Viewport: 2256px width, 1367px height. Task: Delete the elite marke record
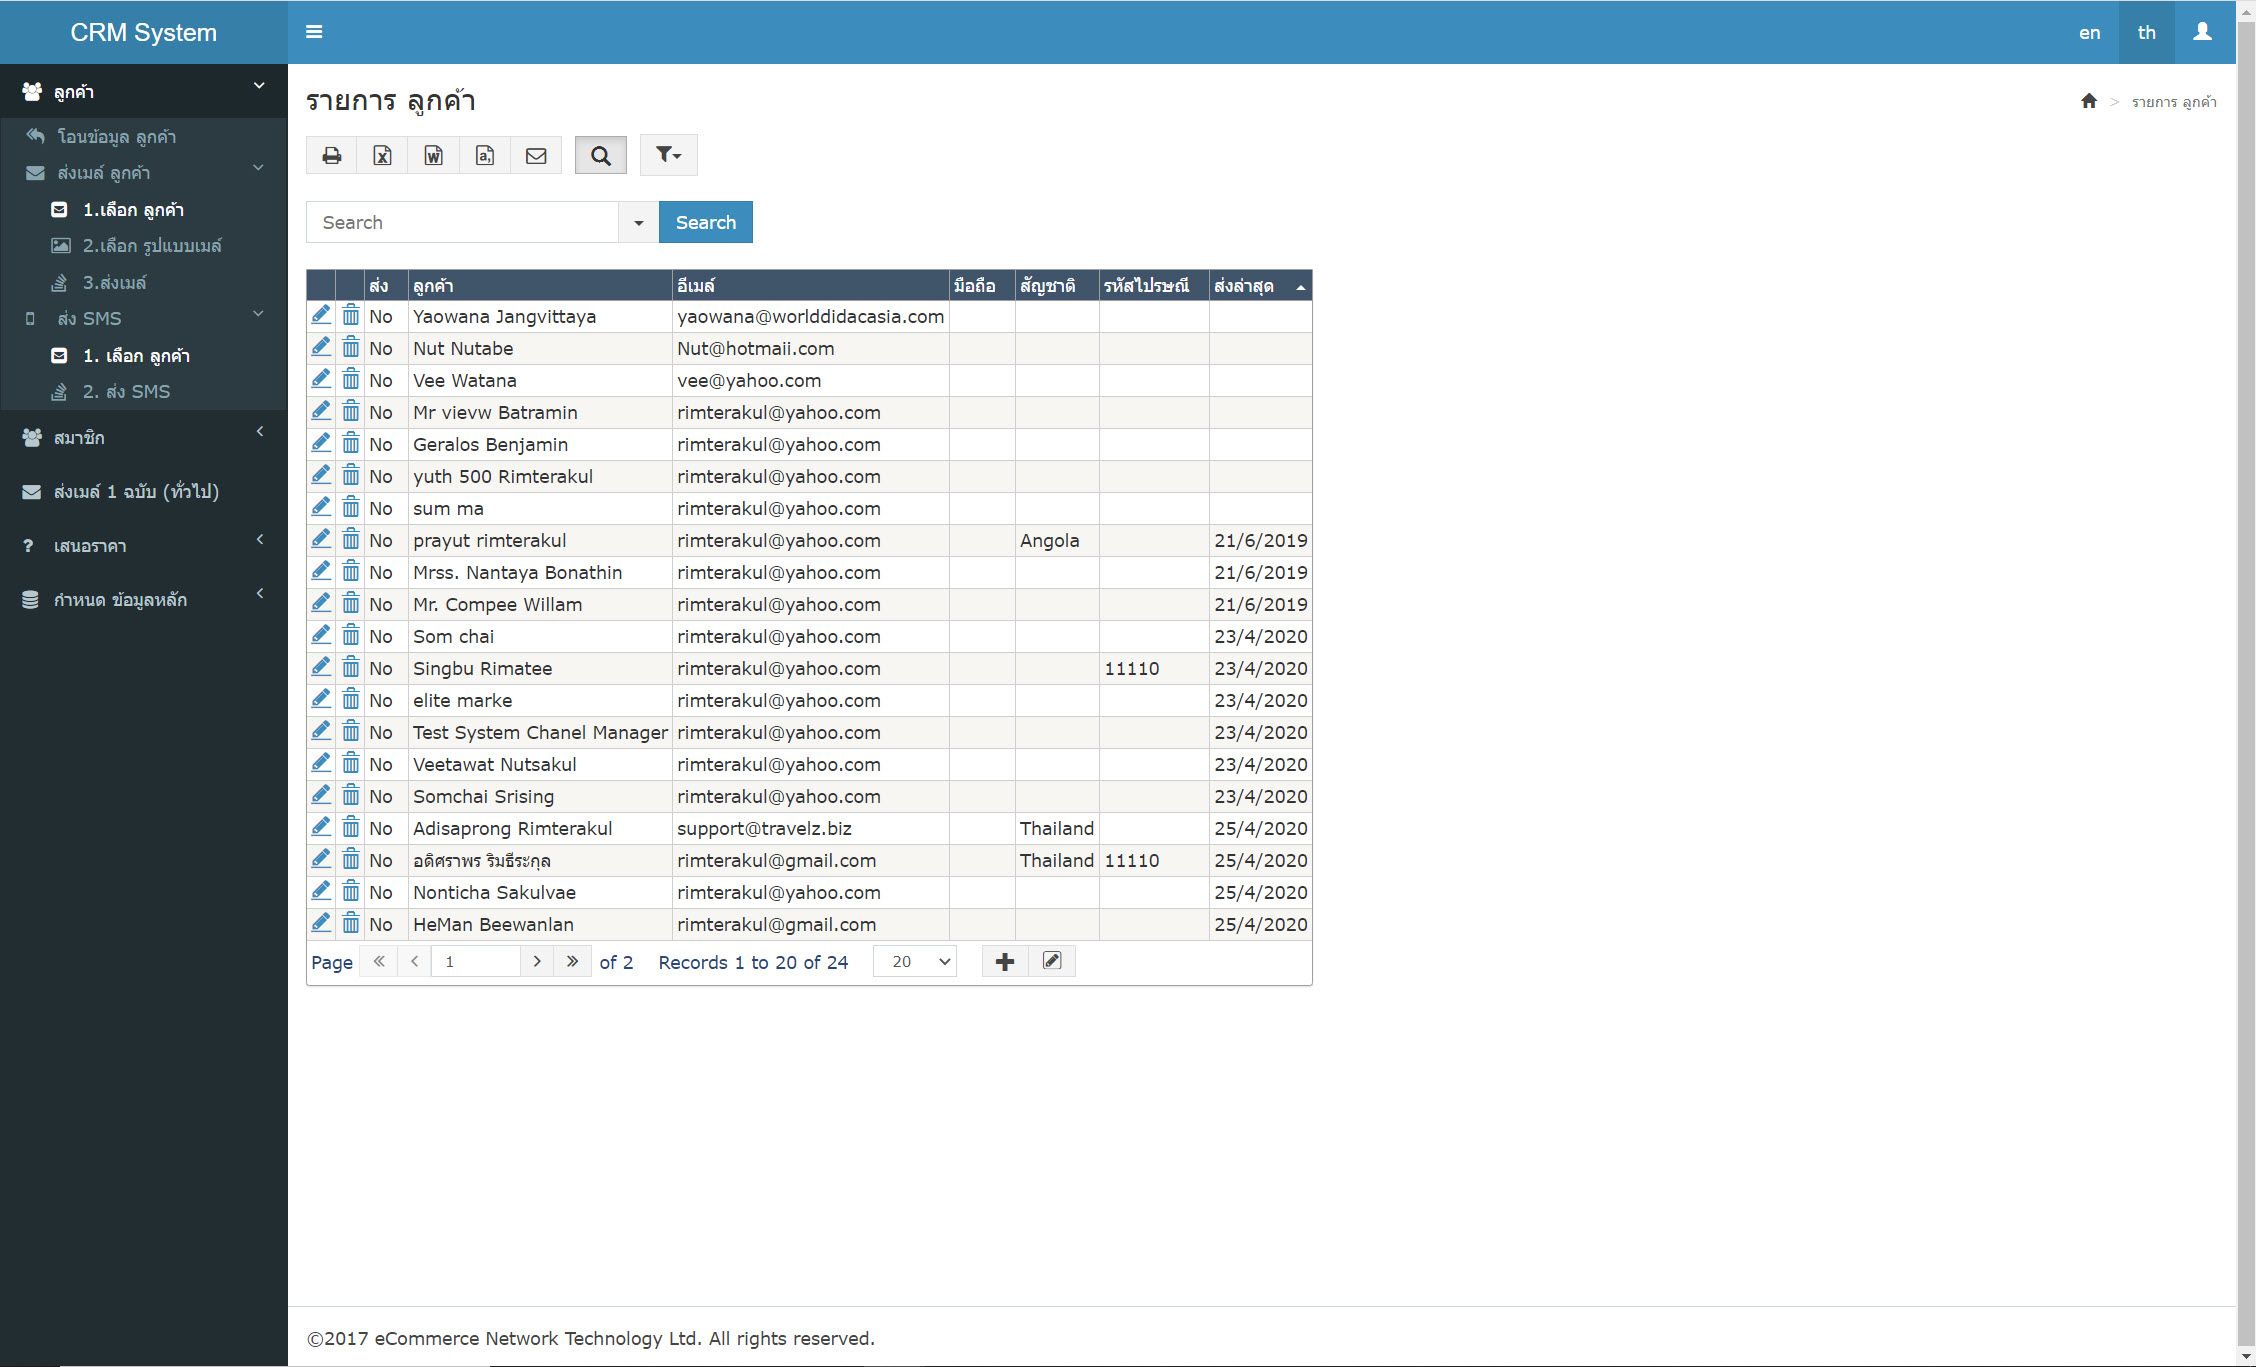(351, 699)
